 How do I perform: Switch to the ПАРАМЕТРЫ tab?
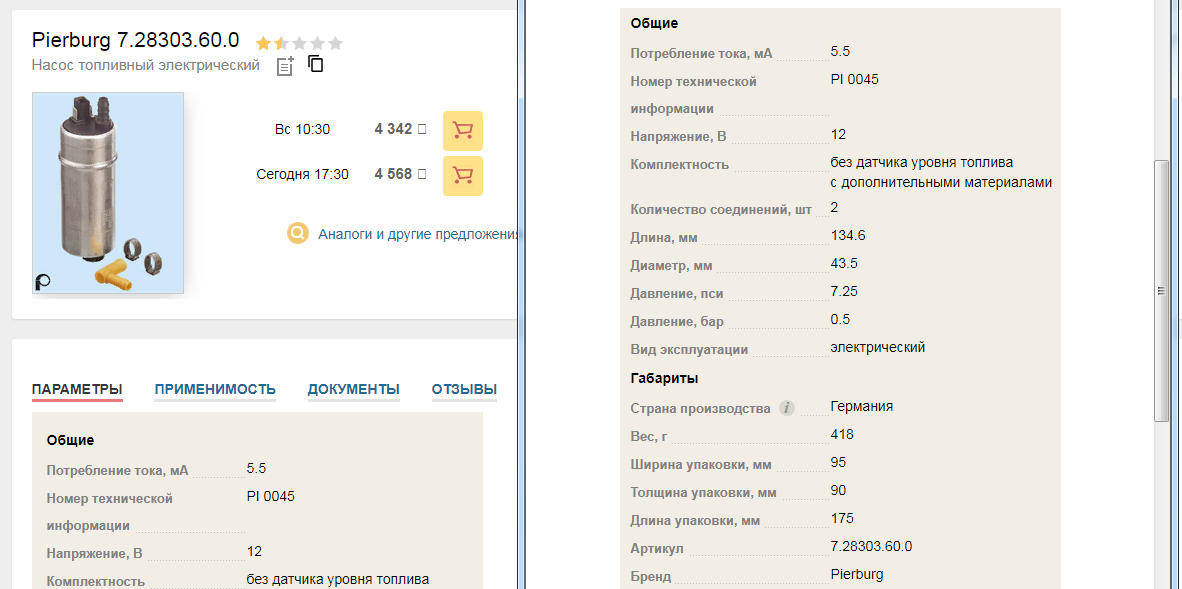(x=77, y=389)
